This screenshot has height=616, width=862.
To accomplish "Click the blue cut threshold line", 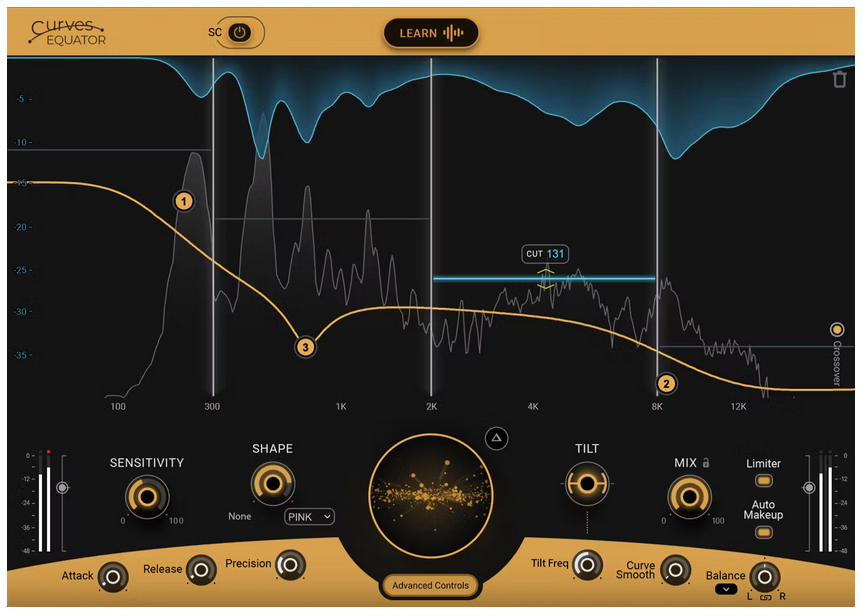I will (x=544, y=279).
